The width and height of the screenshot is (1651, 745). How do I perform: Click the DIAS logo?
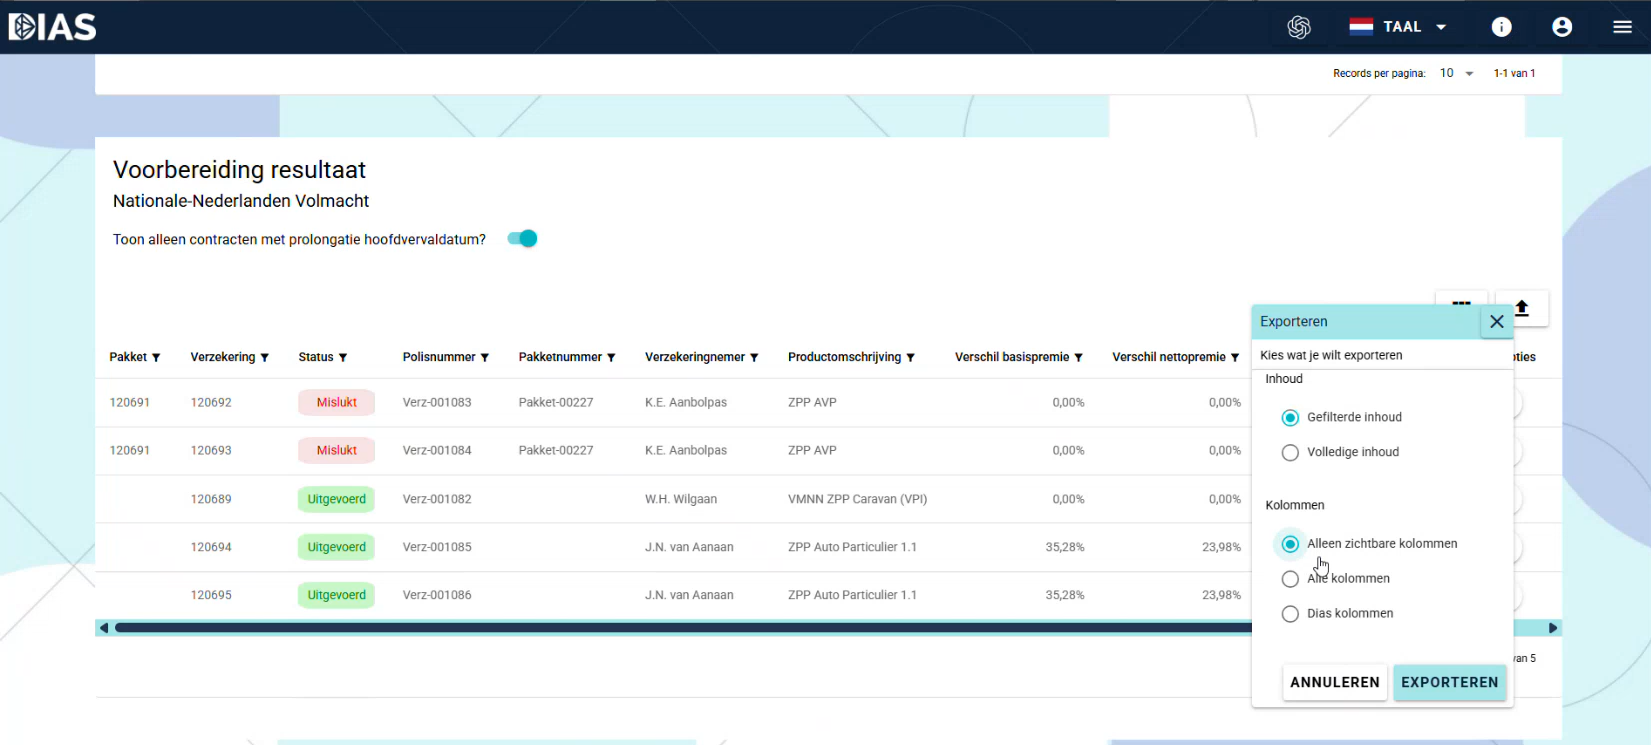coord(53,27)
